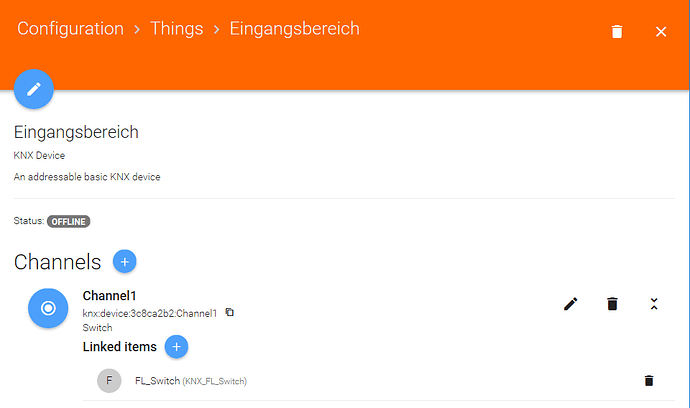Edit Channel1 using the pencil icon
690x408 pixels.
571,304
